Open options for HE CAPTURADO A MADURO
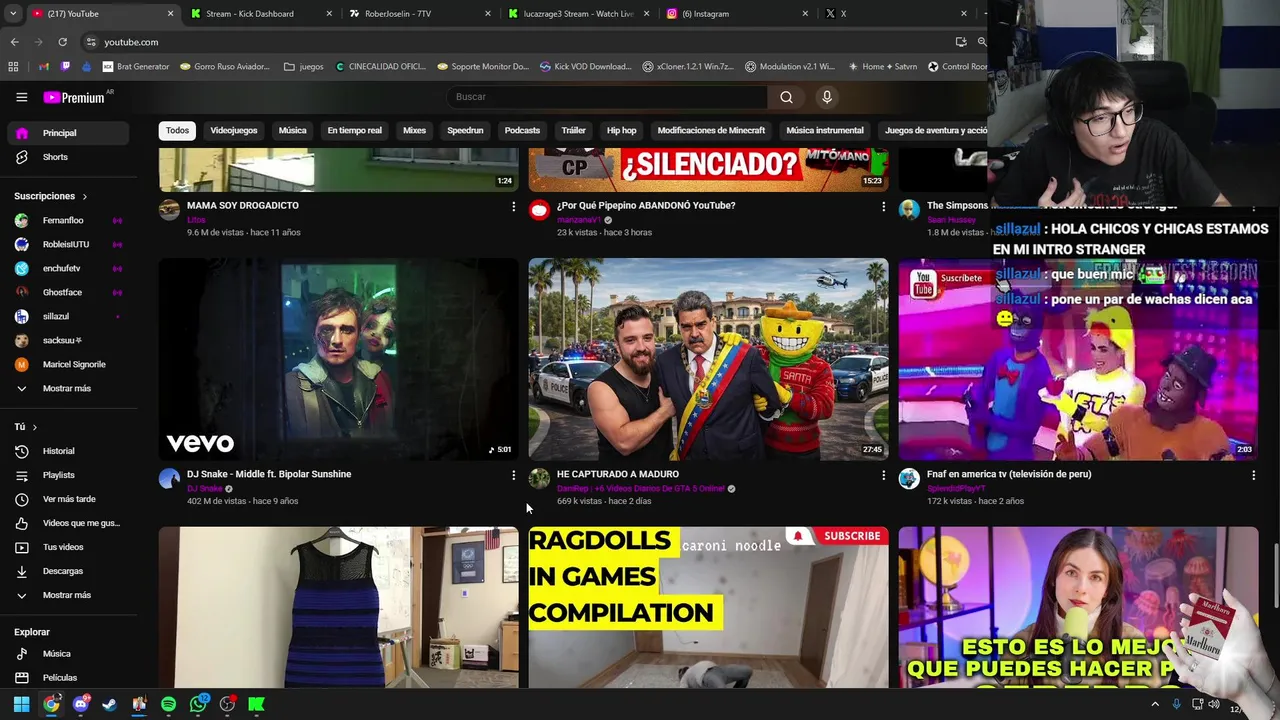This screenshot has height=720, width=1280. pos(883,476)
